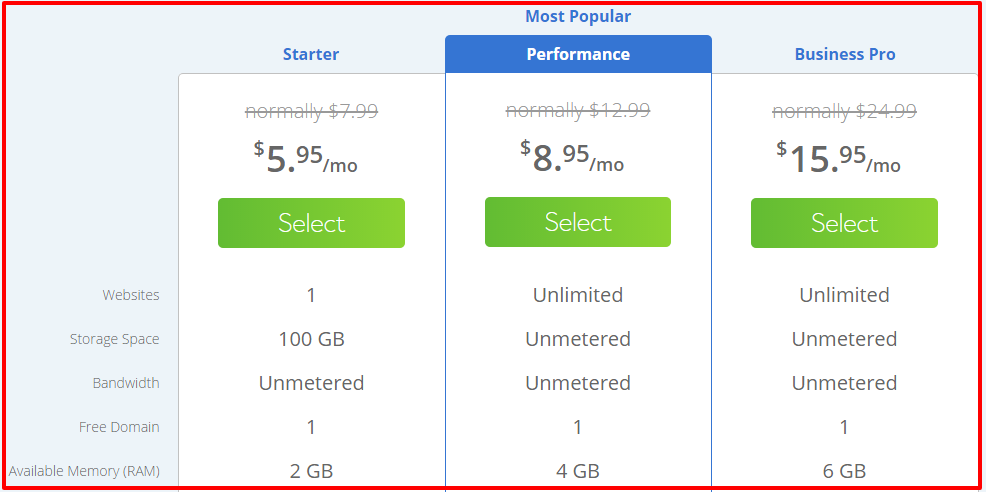
Task: Click the 100 GB storage value
Action: point(311,339)
